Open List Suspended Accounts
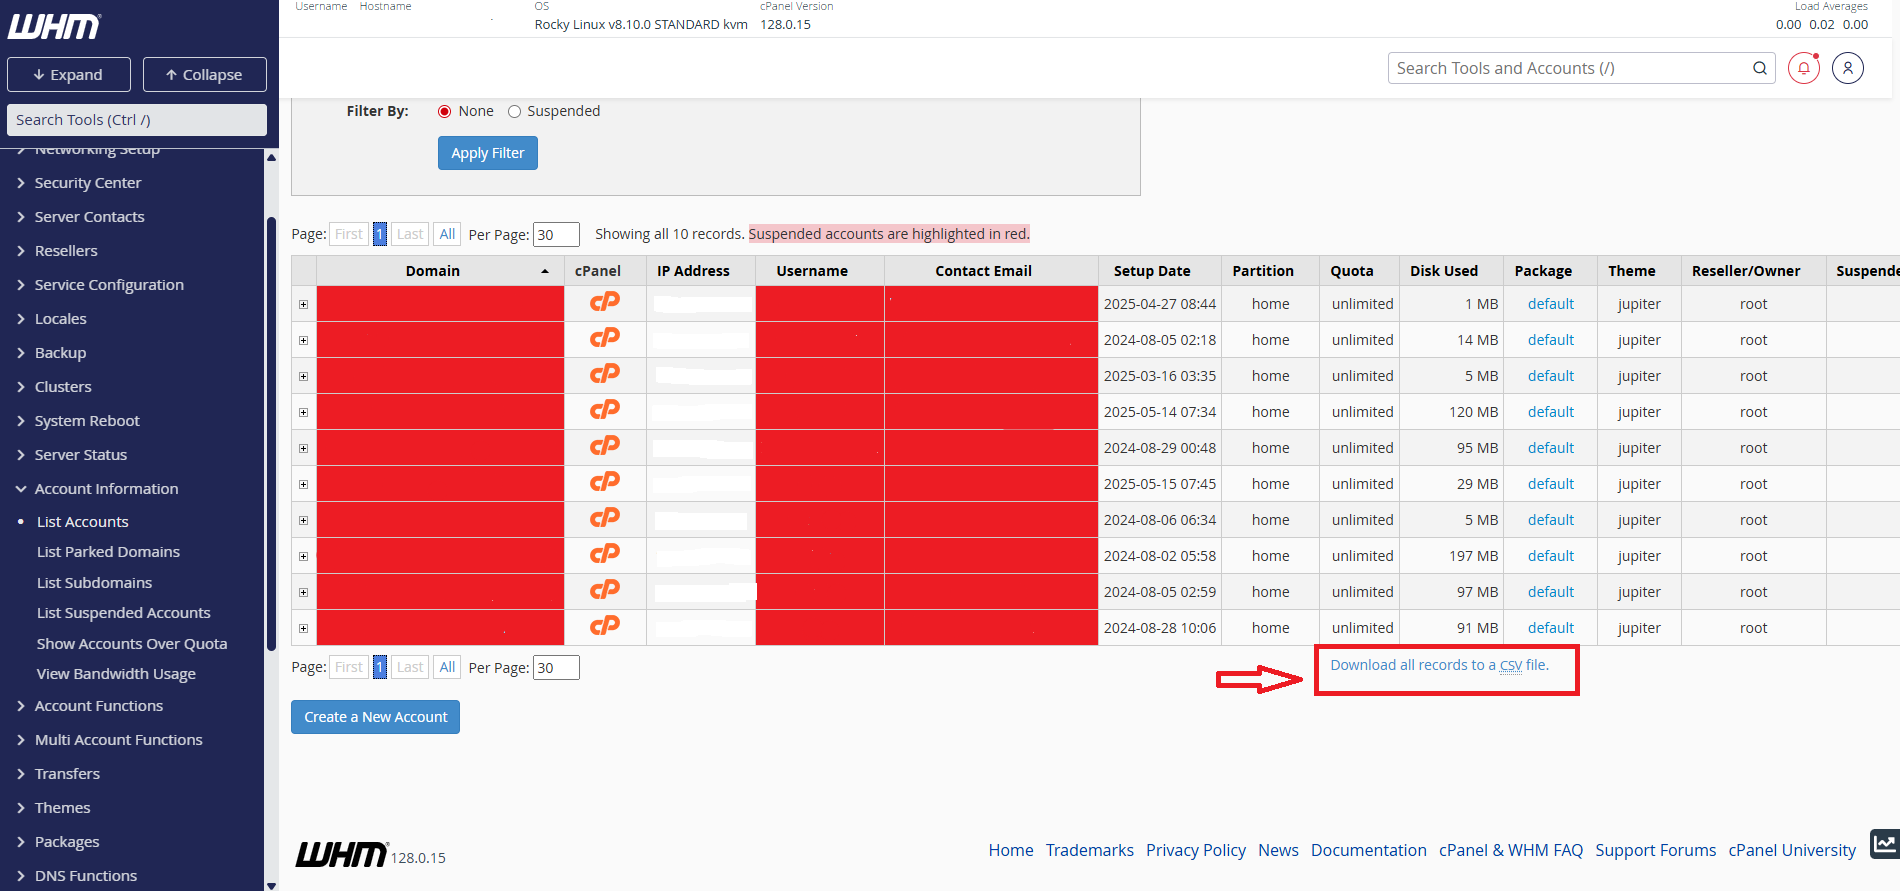 coord(123,613)
